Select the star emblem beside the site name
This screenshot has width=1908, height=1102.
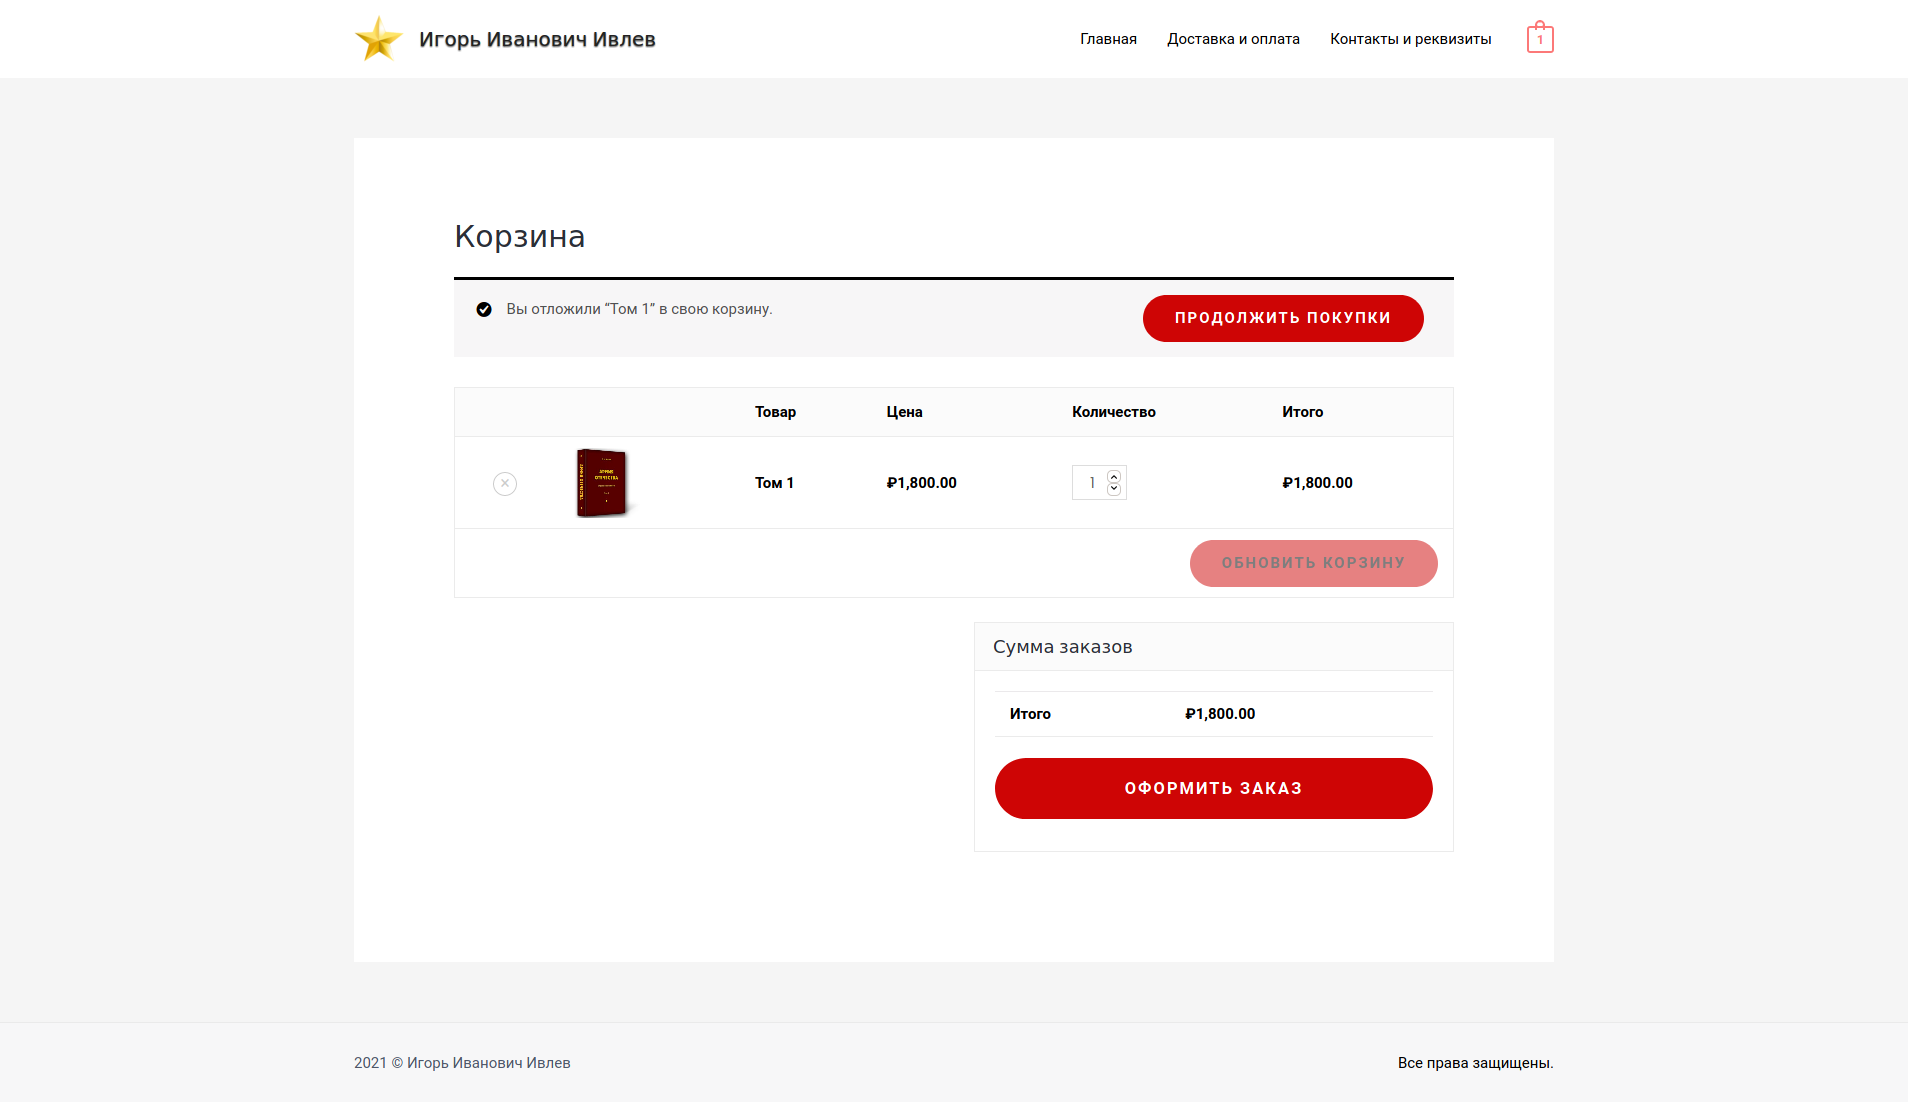[378, 38]
